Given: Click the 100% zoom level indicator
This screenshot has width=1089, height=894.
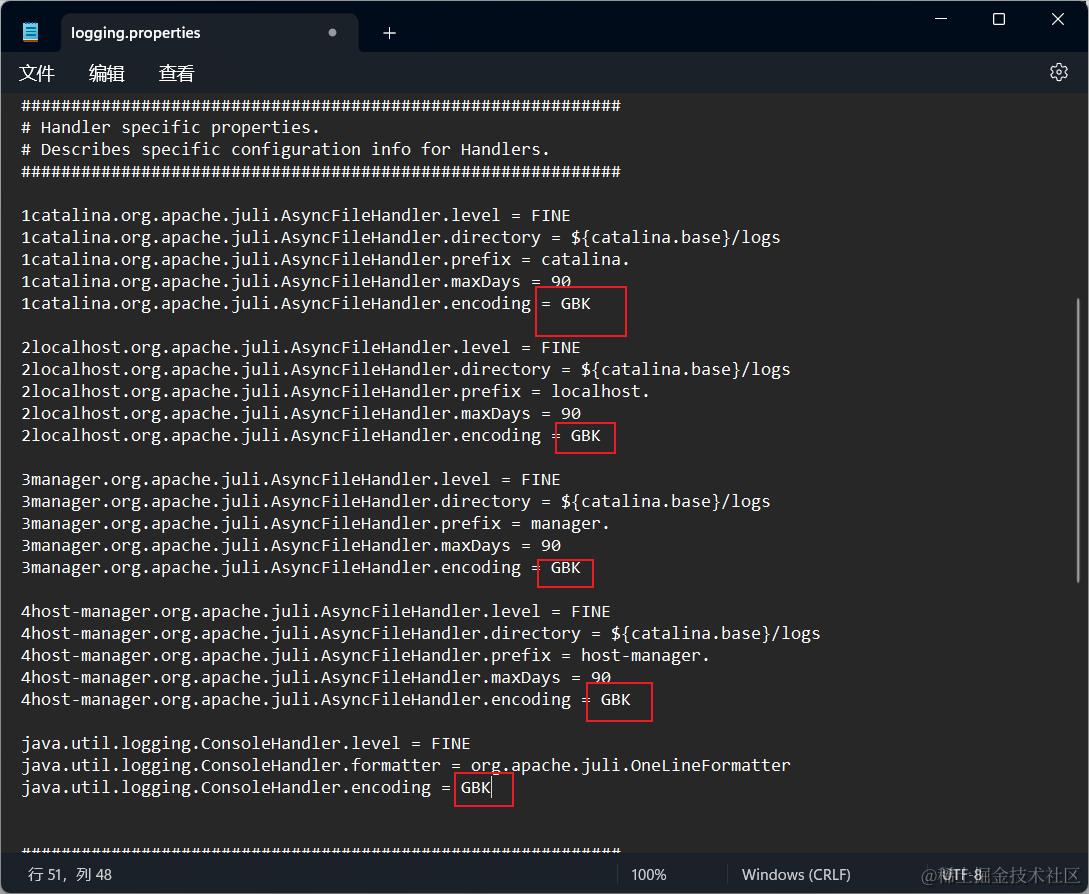Looking at the screenshot, I should (649, 875).
